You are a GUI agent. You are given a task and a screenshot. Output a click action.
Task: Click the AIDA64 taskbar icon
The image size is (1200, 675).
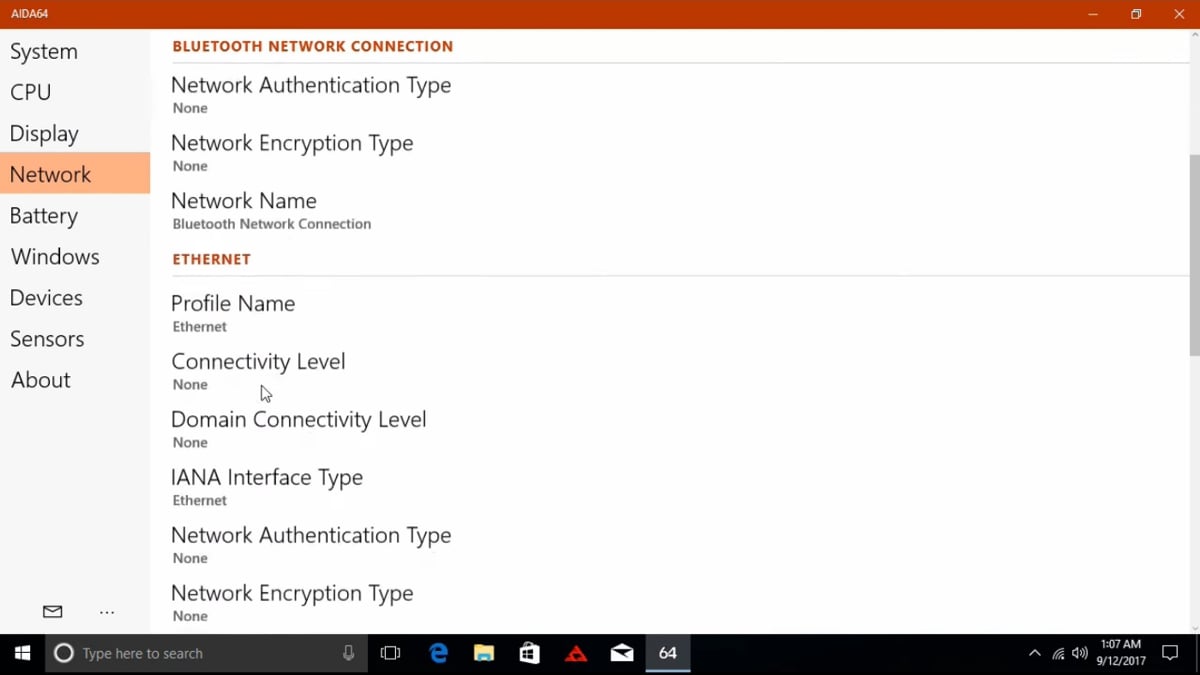[x=667, y=653]
